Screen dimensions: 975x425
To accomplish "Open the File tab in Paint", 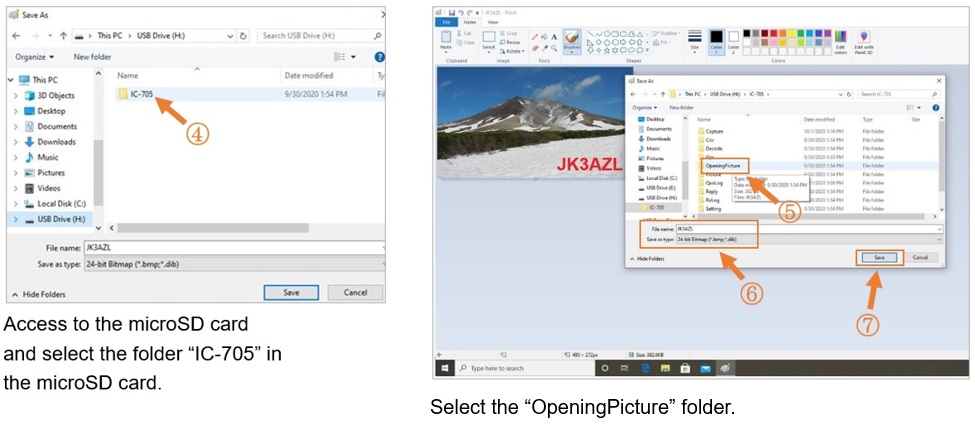I will click(x=448, y=21).
